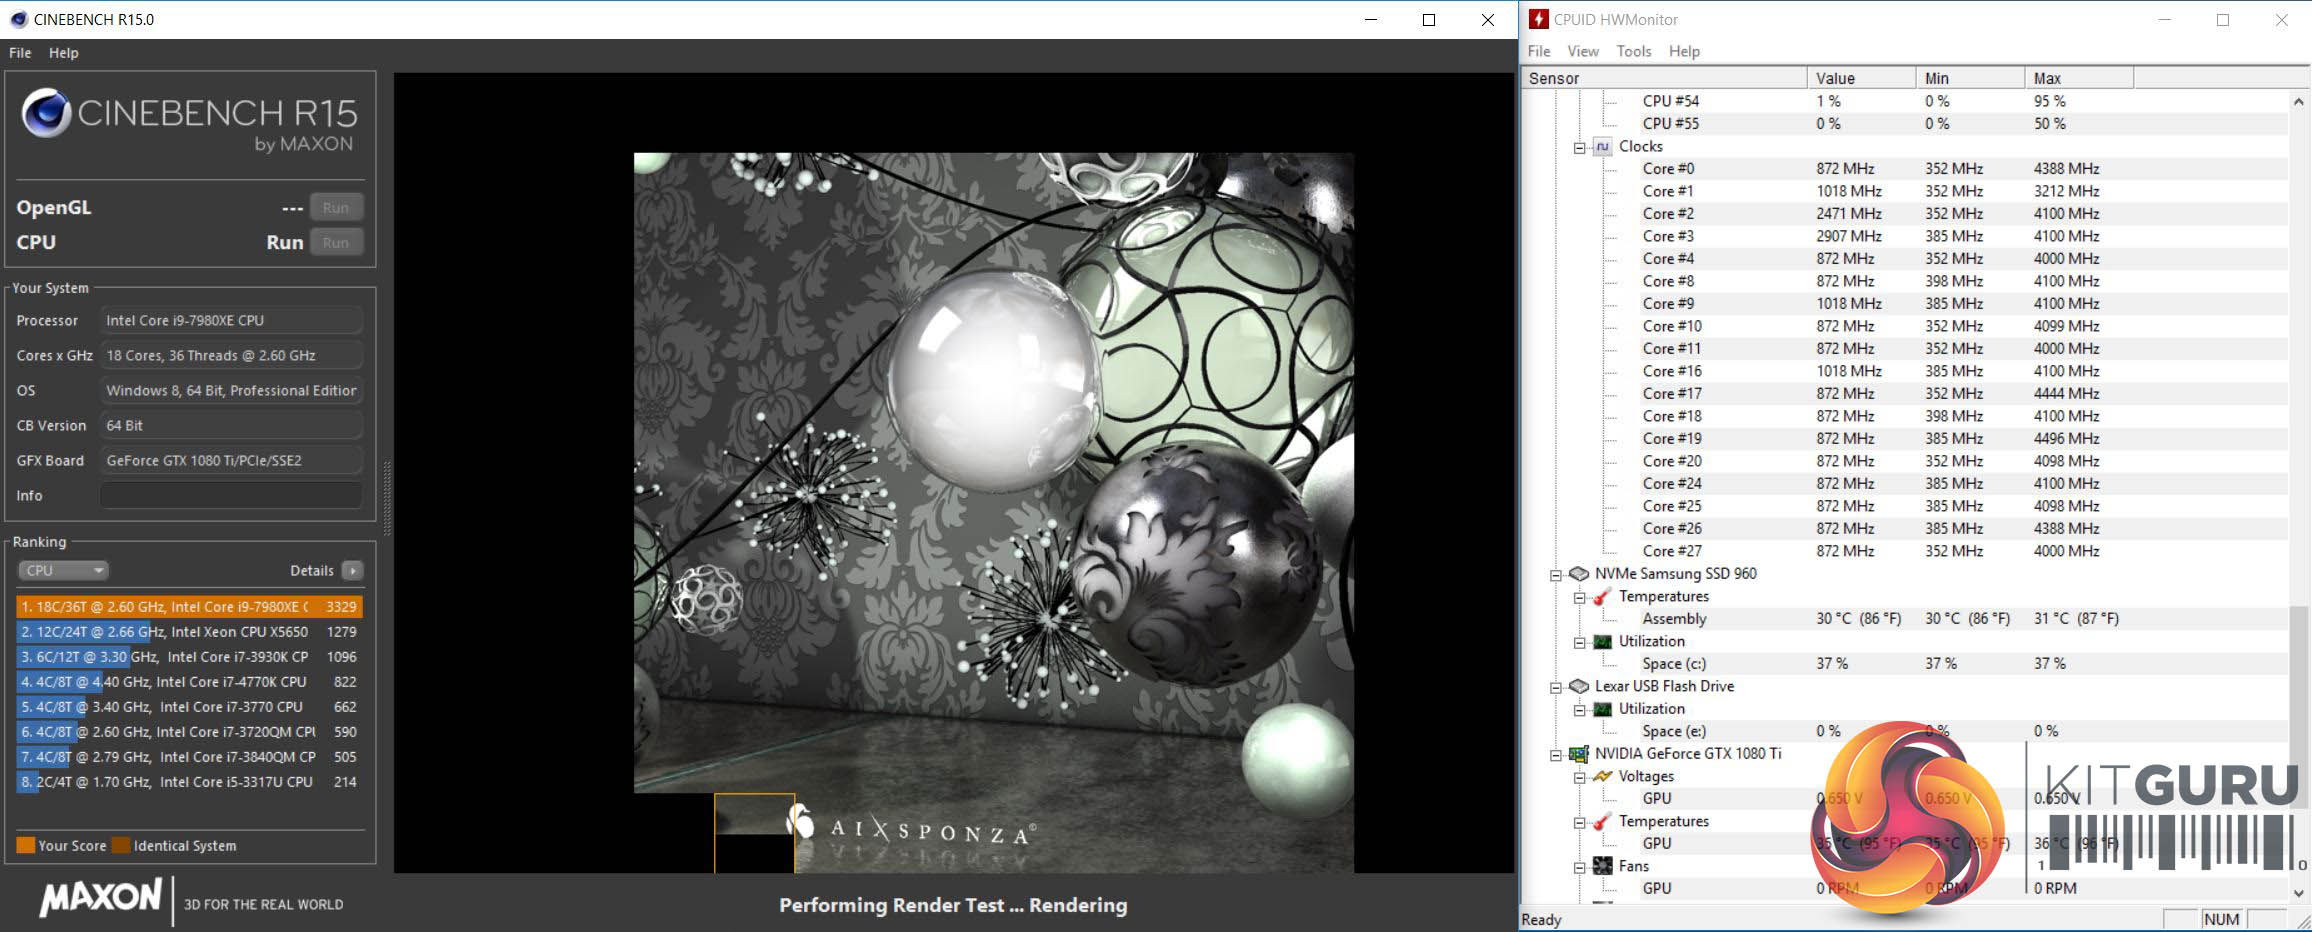Open the Cinebench File menu
2312x932 pixels.
[x=20, y=53]
